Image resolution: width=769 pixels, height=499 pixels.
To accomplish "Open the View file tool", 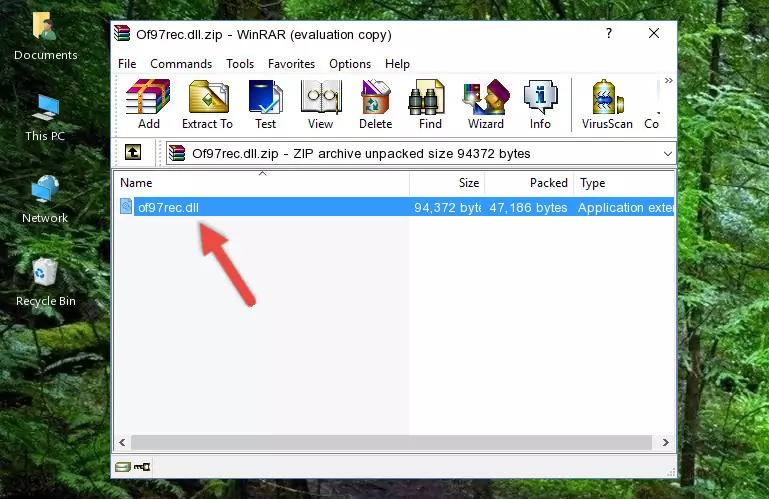I will pyautogui.click(x=321, y=104).
